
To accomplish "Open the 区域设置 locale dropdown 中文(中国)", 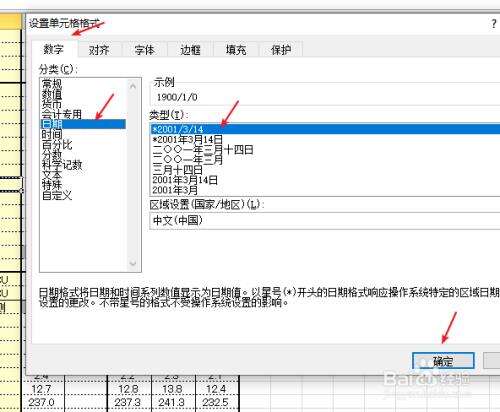I will 325,220.
